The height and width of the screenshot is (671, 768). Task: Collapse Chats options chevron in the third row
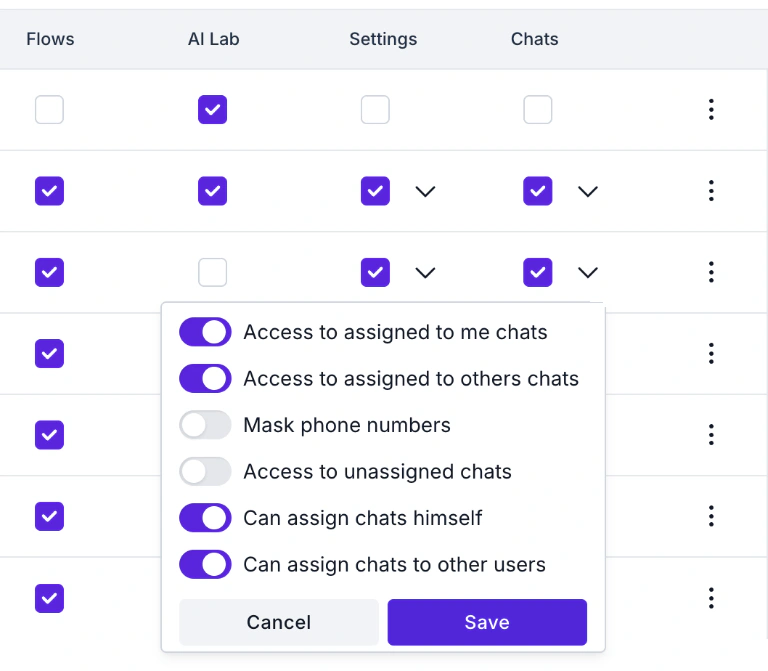tap(588, 272)
